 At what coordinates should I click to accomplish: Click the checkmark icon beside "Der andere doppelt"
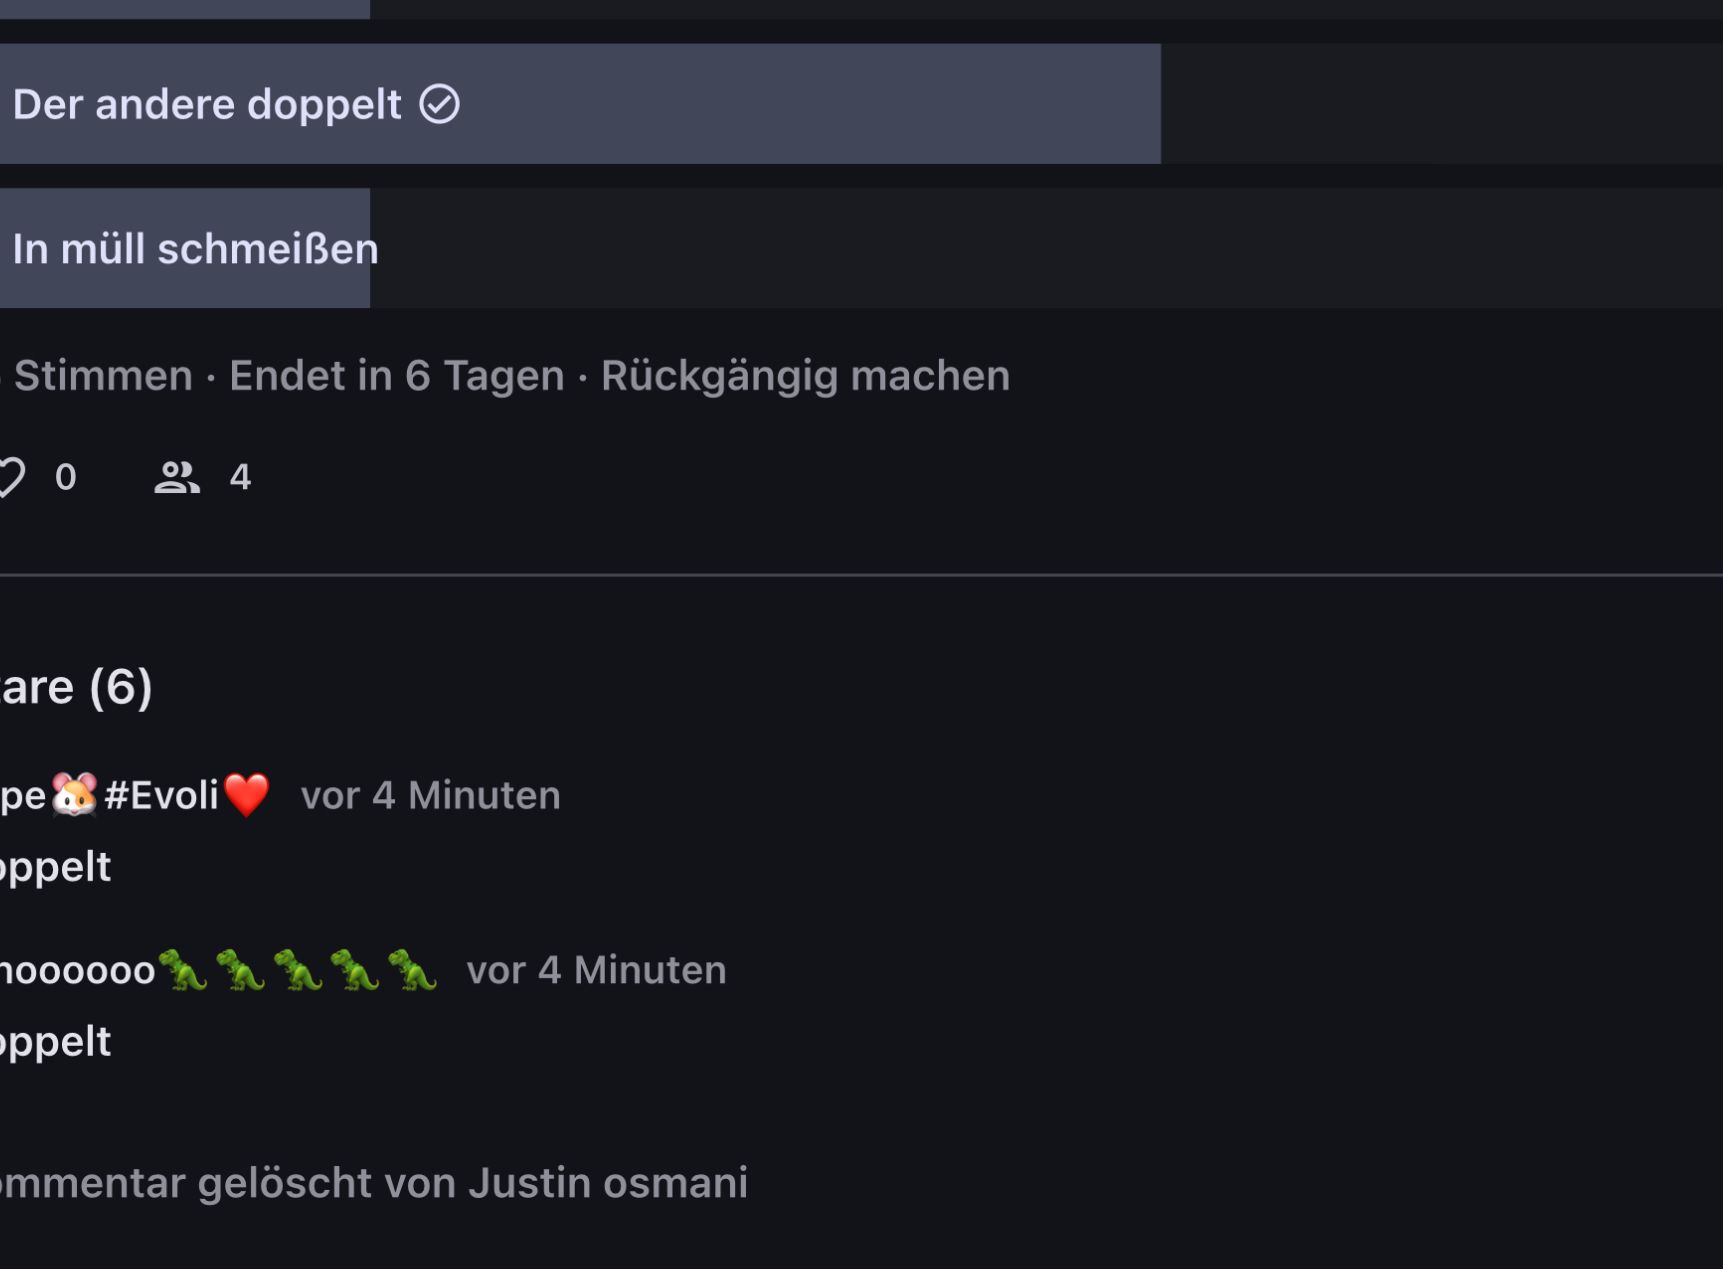(439, 104)
